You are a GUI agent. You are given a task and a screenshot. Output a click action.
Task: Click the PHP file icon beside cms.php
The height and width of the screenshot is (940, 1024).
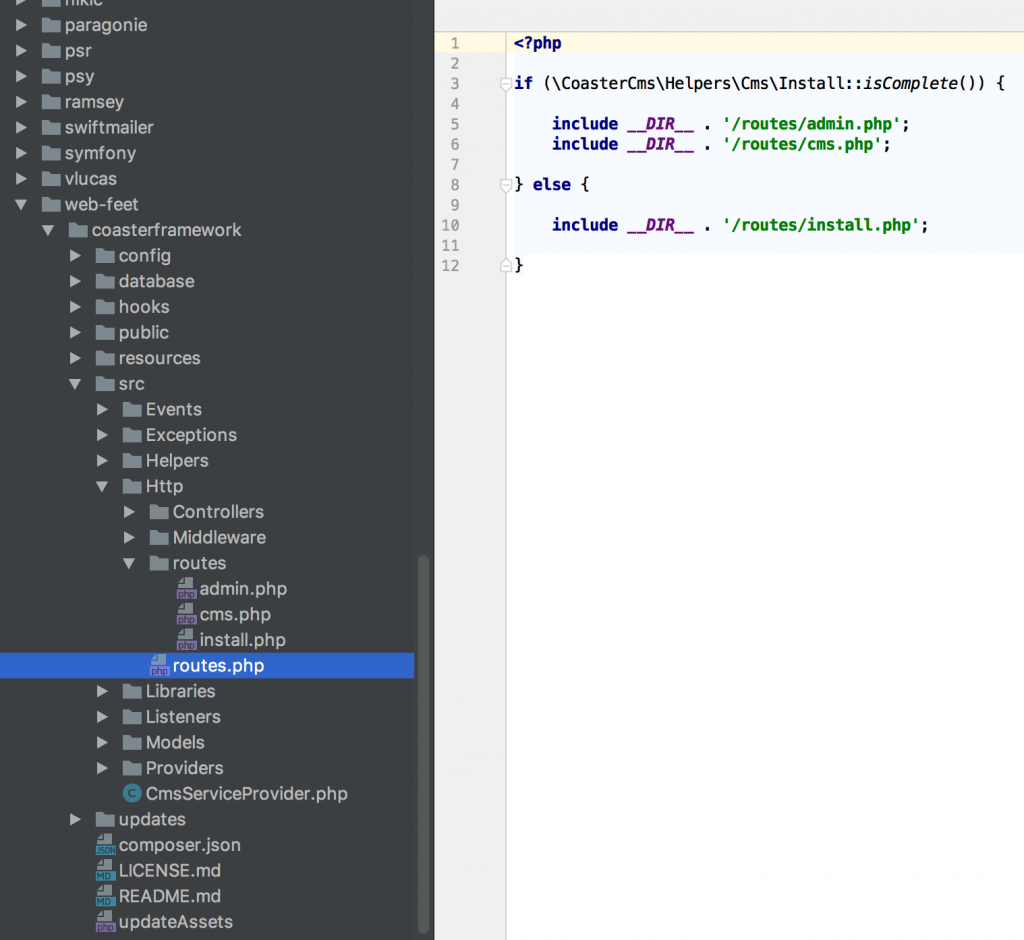pyautogui.click(x=186, y=614)
